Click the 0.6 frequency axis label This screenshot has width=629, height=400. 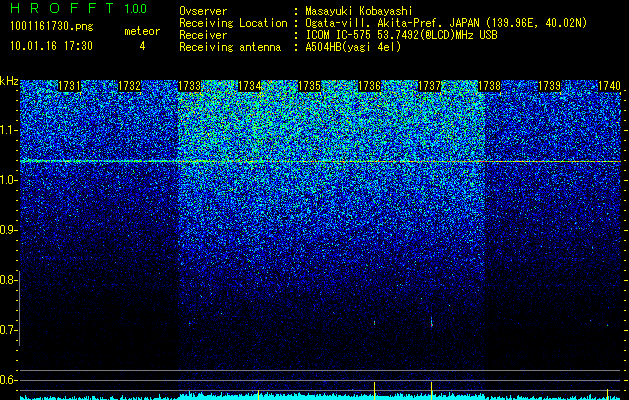8,380
